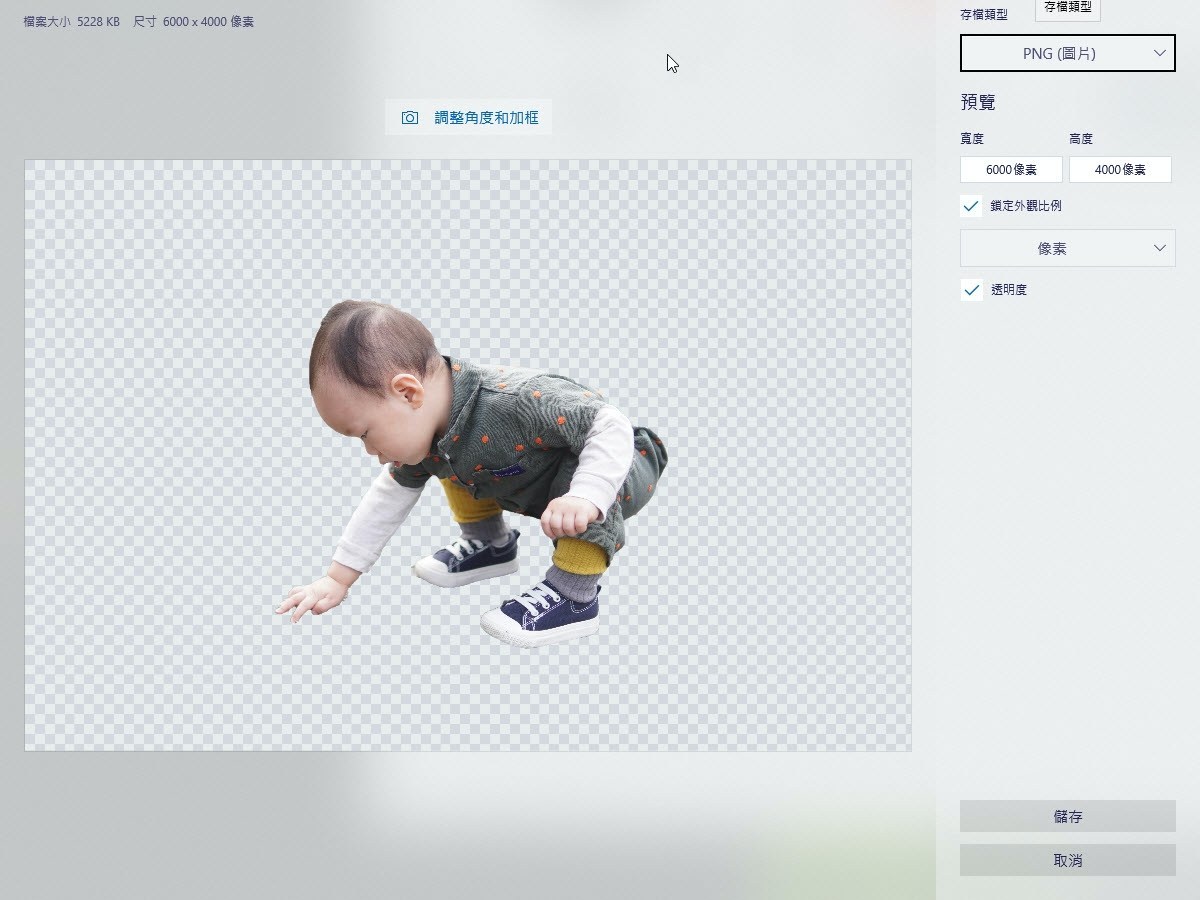Screen dimensions: 1200x900
Task: Open the 像素 unit dropdown
Action: coord(1068,248)
